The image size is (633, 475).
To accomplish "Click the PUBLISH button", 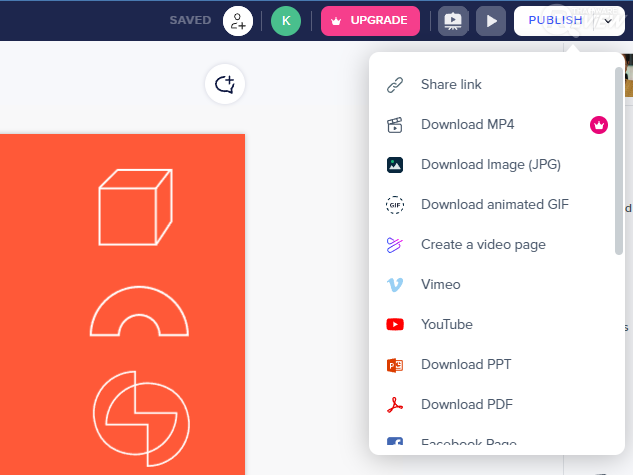I will coord(555,21).
